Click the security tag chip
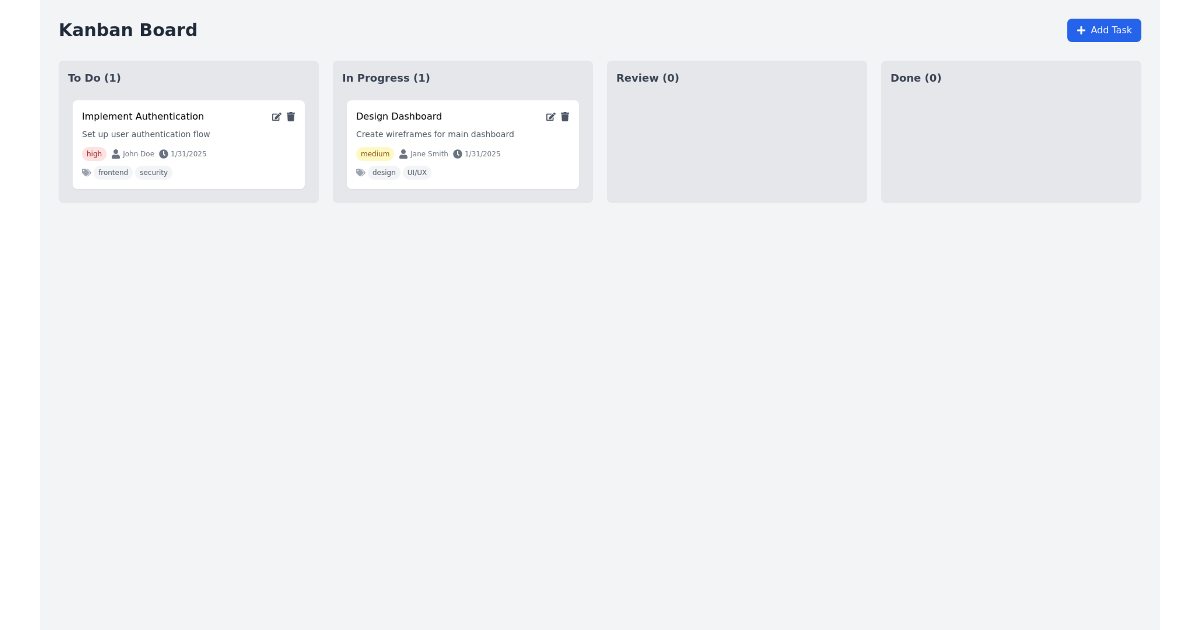Image resolution: width=1200 pixels, height=630 pixels. coord(153,172)
